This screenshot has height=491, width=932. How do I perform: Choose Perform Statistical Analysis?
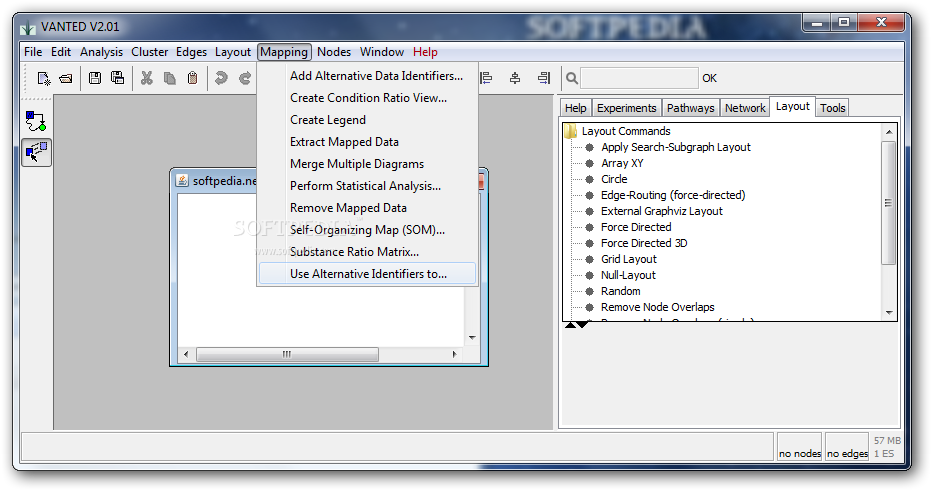[x=367, y=186]
